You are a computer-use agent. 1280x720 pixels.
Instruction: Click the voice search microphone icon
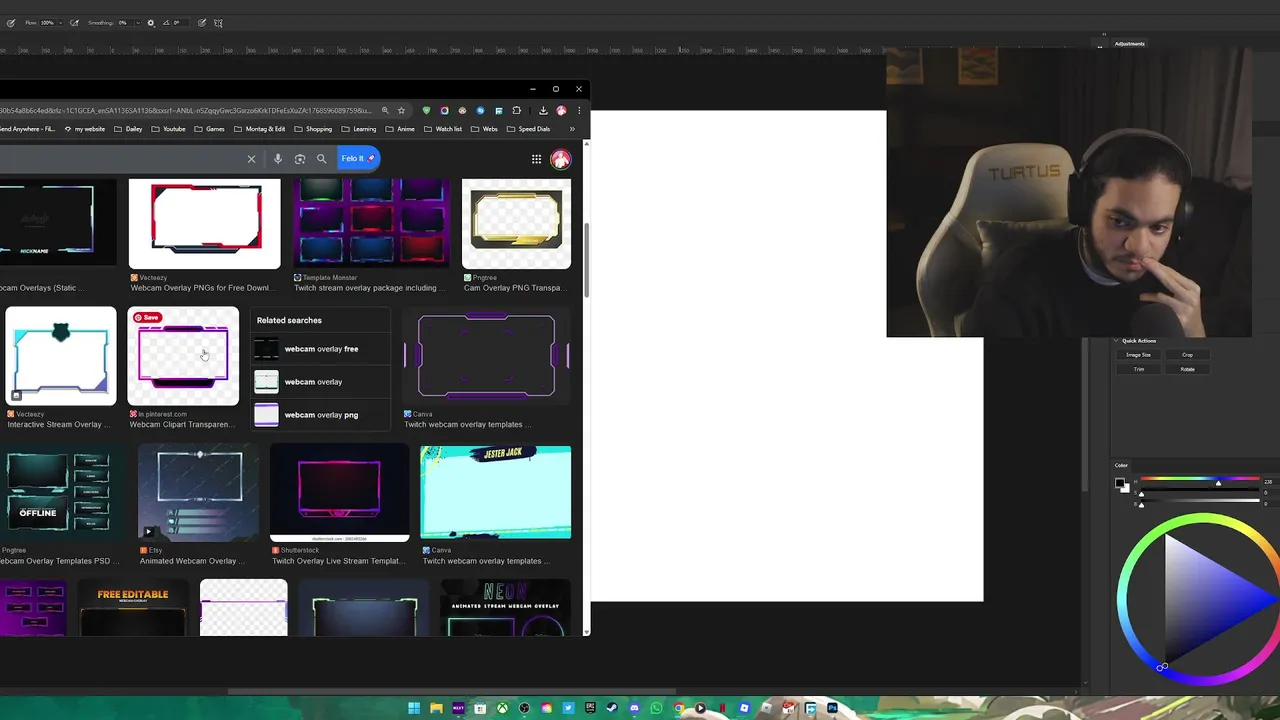[278, 159]
